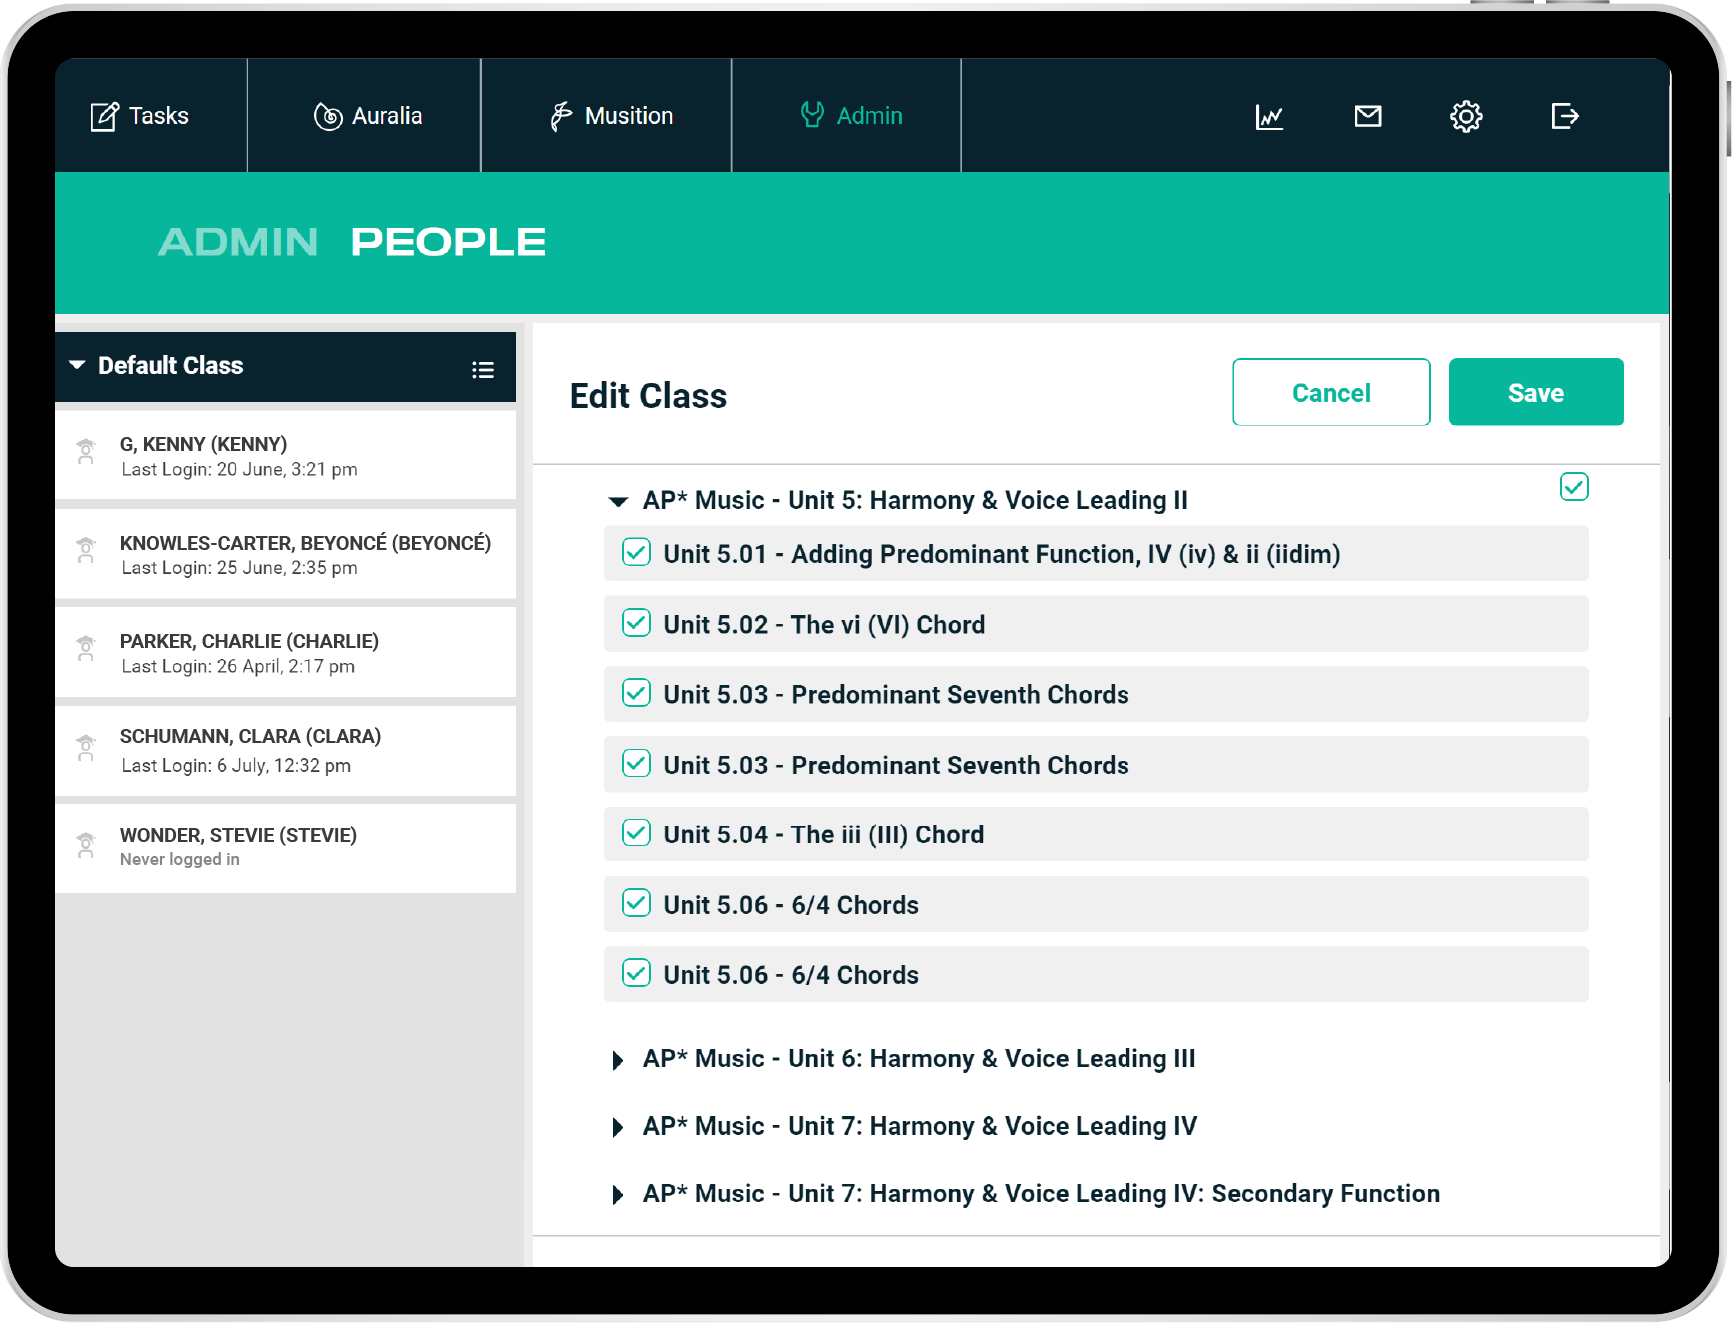The image size is (1732, 1323).
Task: Collapse the Default Class dropdown arrow
Action: click(77, 366)
